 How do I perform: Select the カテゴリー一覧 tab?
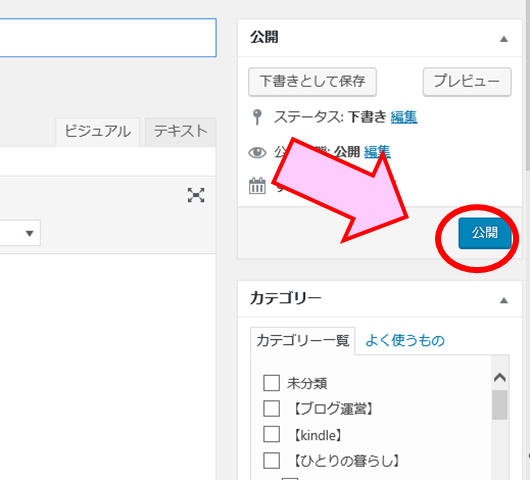pyautogui.click(x=303, y=340)
